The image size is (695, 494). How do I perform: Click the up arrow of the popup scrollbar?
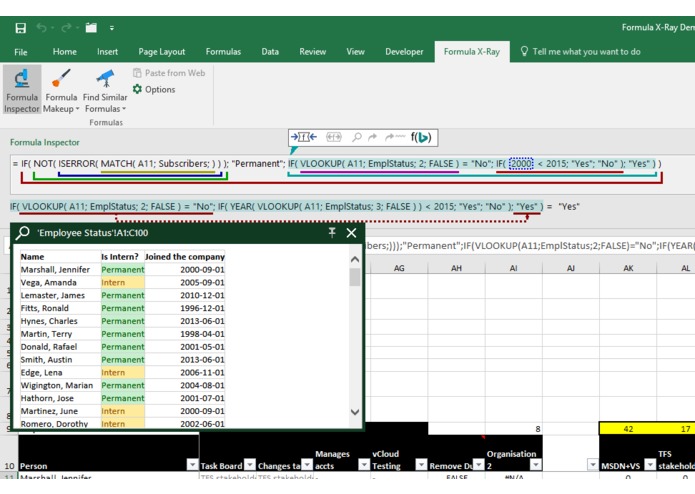pyautogui.click(x=355, y=260)
